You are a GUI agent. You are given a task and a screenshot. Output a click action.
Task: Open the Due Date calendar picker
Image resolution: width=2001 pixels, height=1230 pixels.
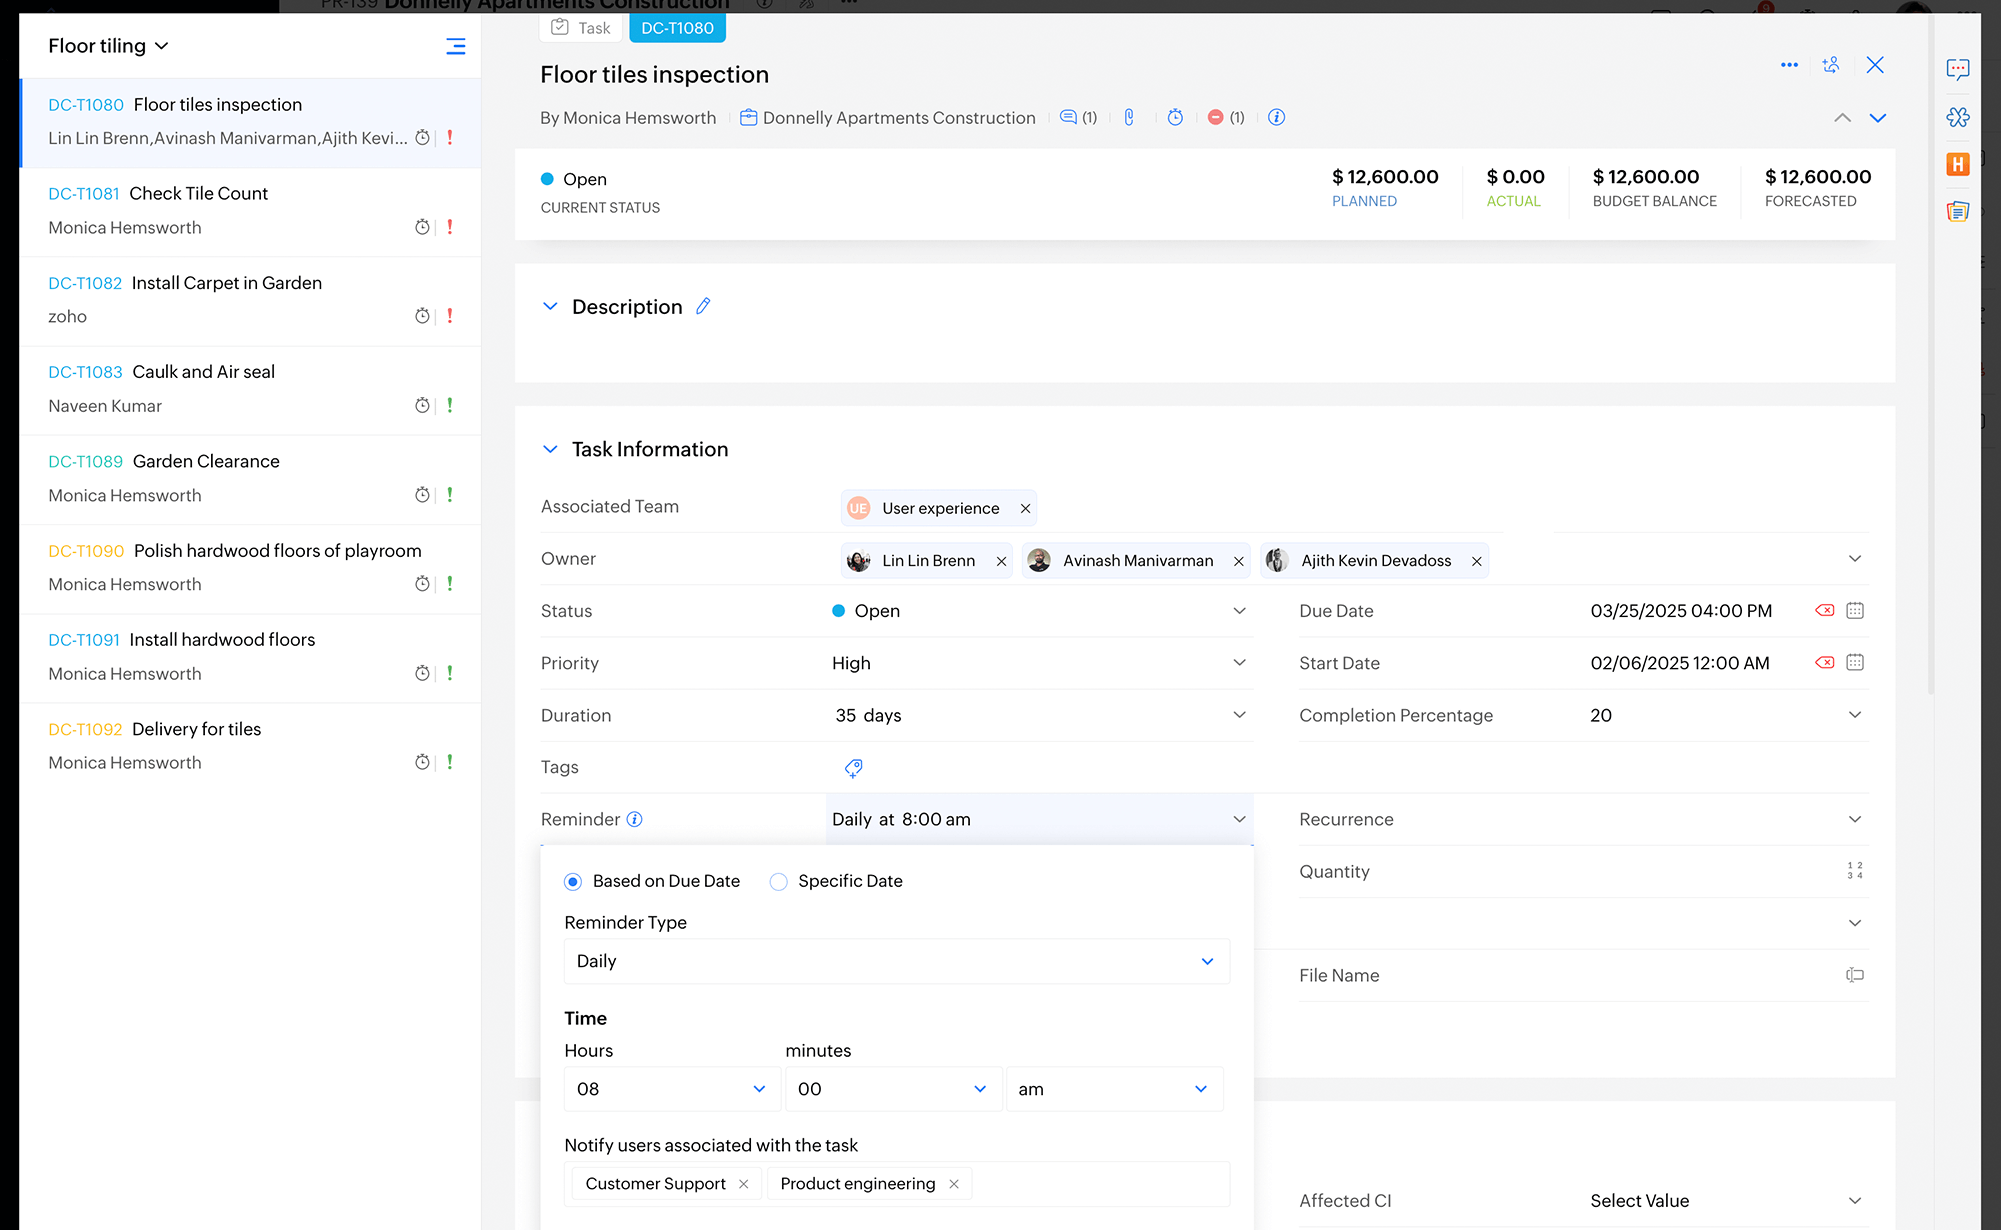(x=1855, y=610)
